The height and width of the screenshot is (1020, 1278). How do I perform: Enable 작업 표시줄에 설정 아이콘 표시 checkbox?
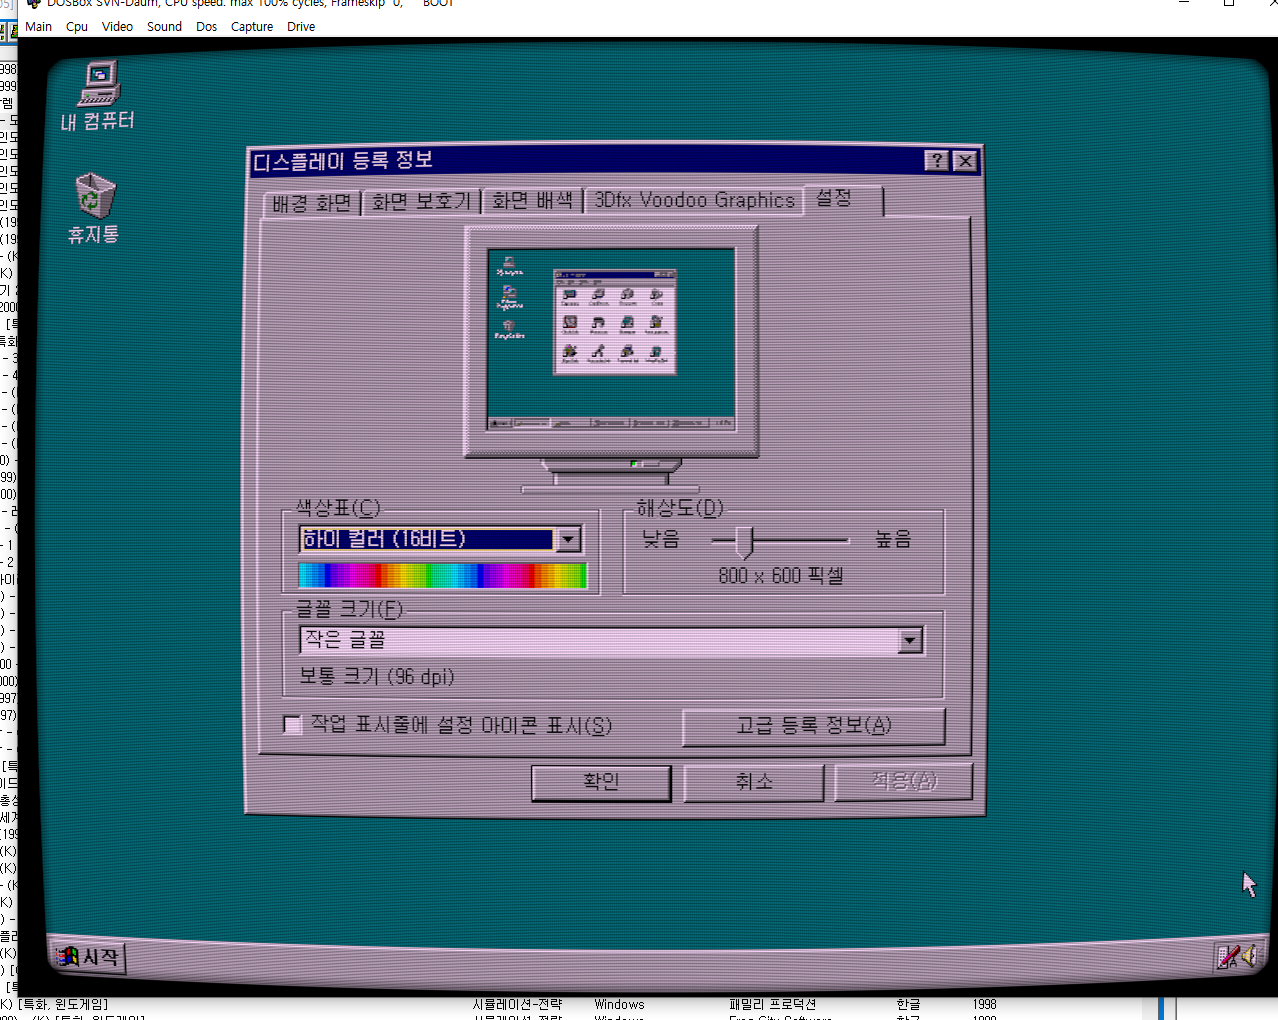click(293, 724)
